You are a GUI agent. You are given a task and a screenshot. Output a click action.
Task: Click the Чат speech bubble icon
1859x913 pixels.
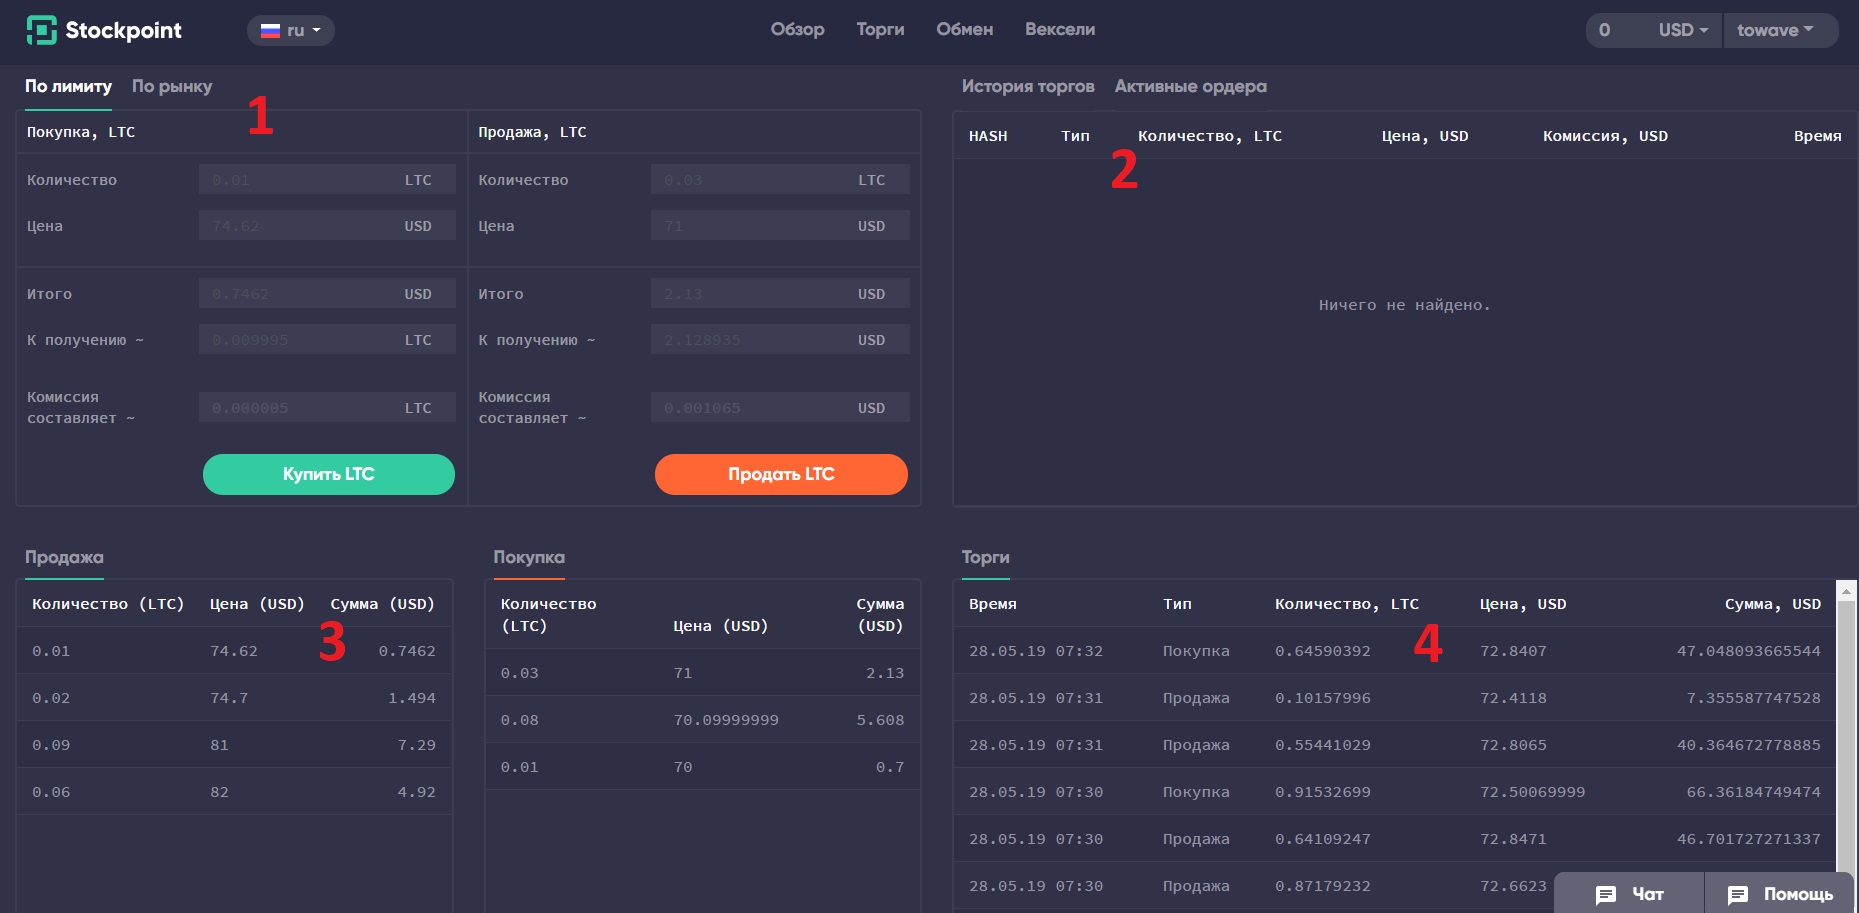(1606, 894)
